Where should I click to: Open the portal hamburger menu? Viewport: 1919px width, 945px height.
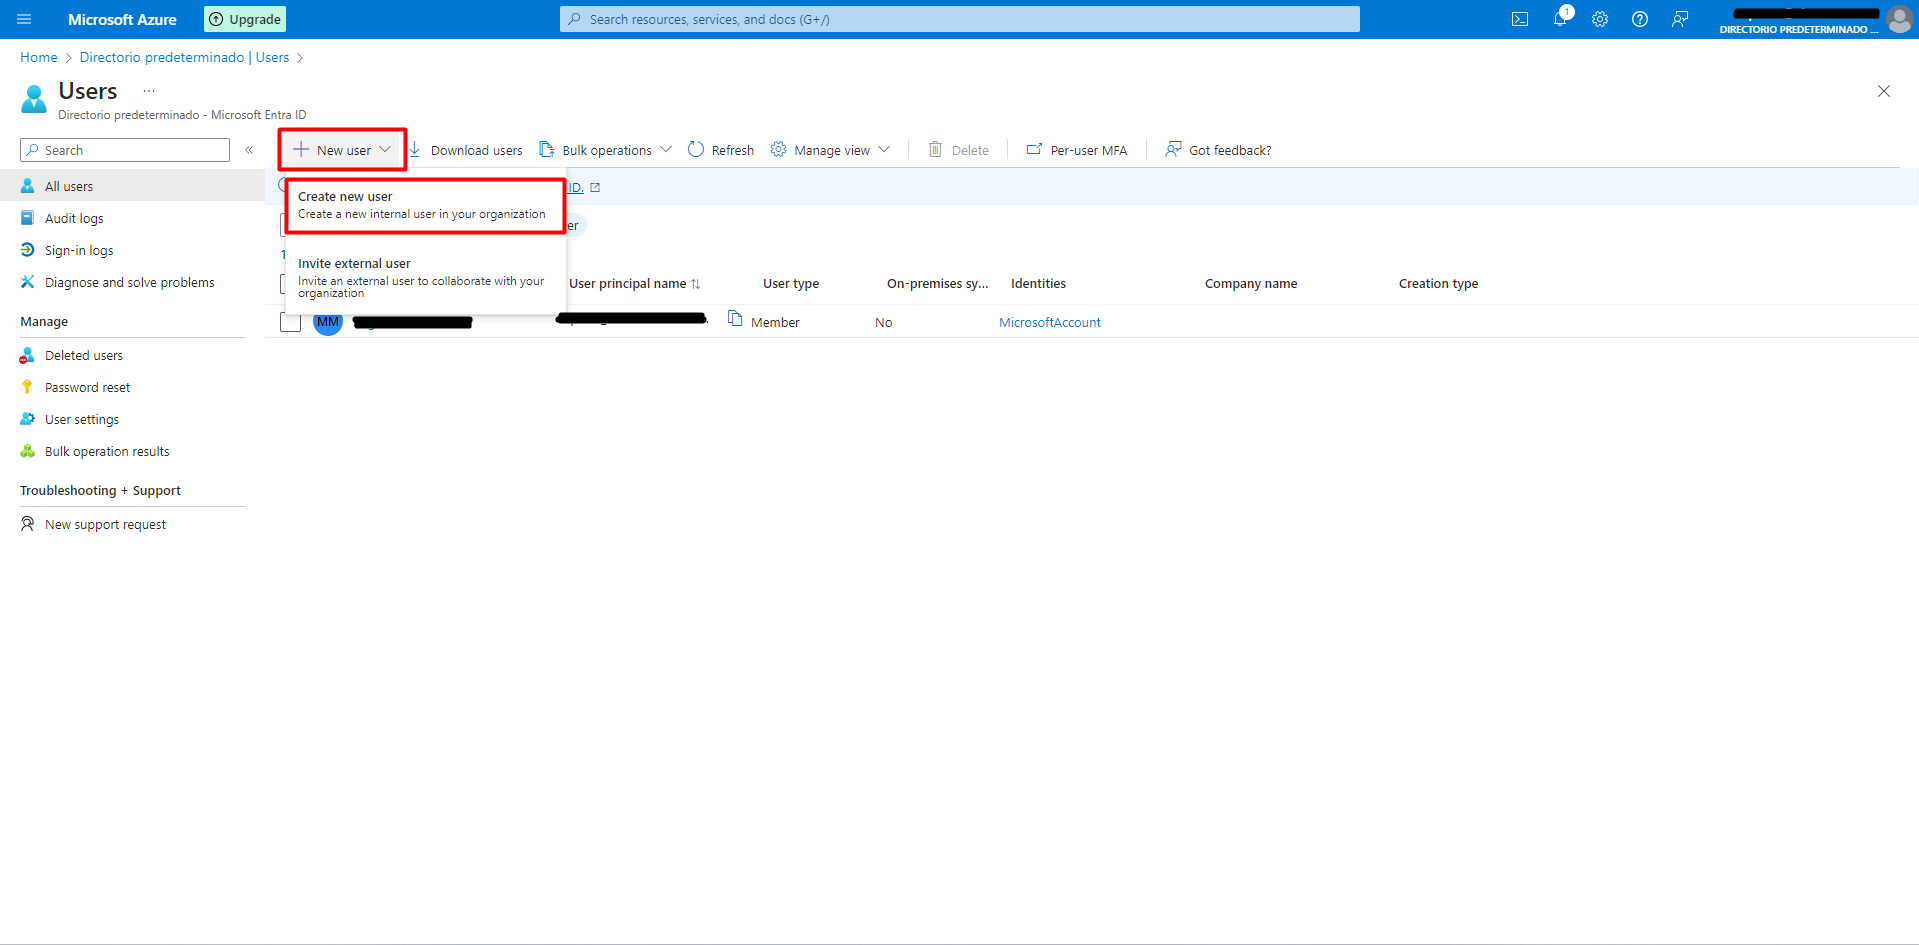point(24,19)
